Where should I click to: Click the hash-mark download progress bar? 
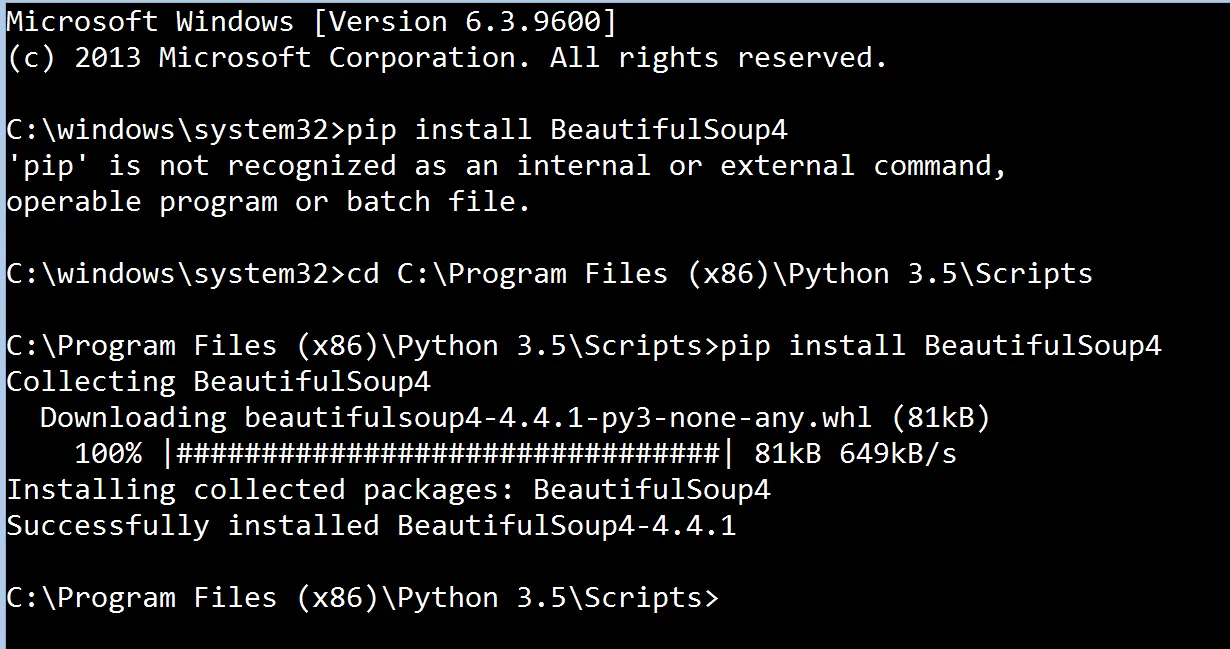[x=448, y=454]
